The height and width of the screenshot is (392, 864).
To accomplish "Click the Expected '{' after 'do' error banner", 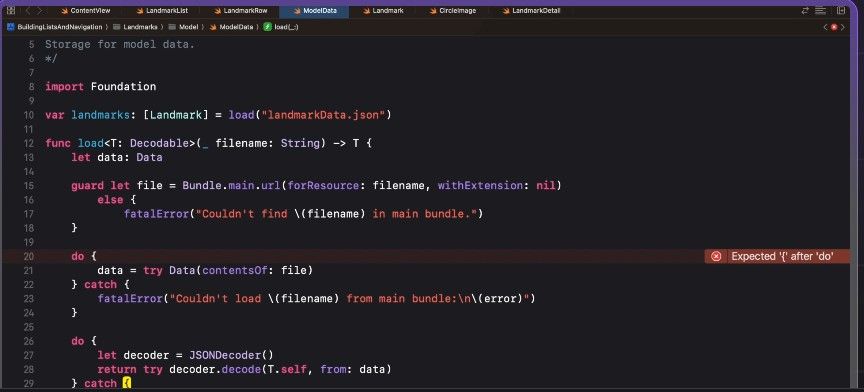I will tap(777, 256).
